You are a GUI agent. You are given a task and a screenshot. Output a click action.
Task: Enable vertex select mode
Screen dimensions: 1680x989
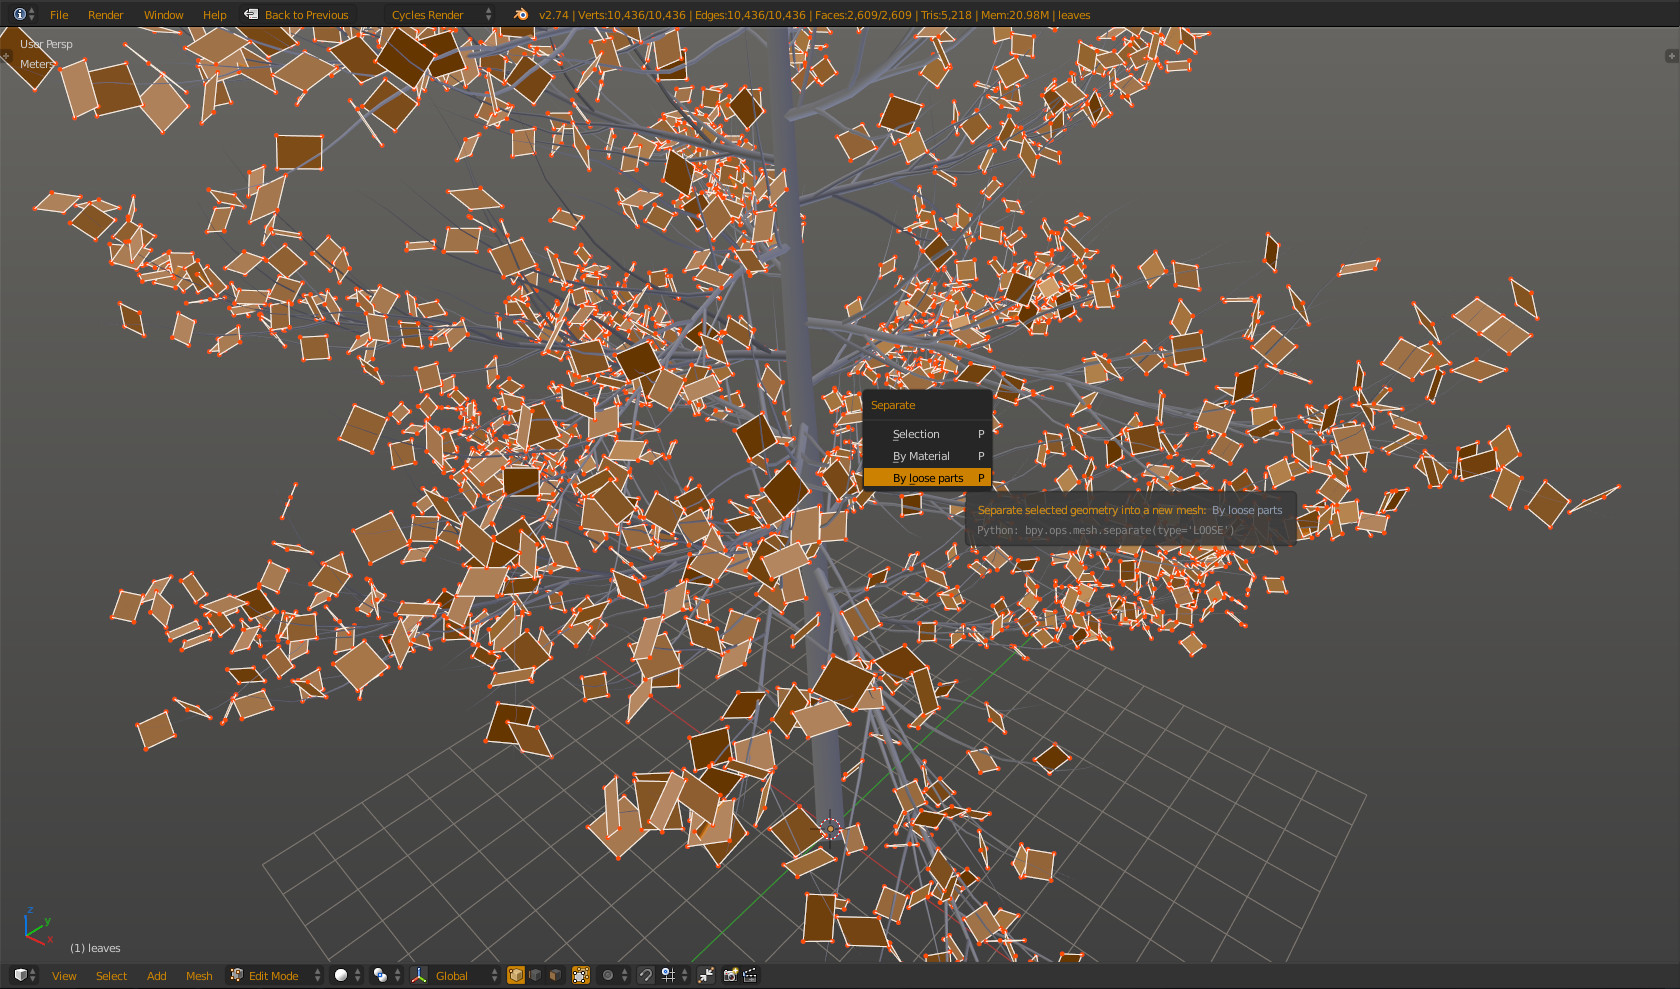click(x=516, y=975)
